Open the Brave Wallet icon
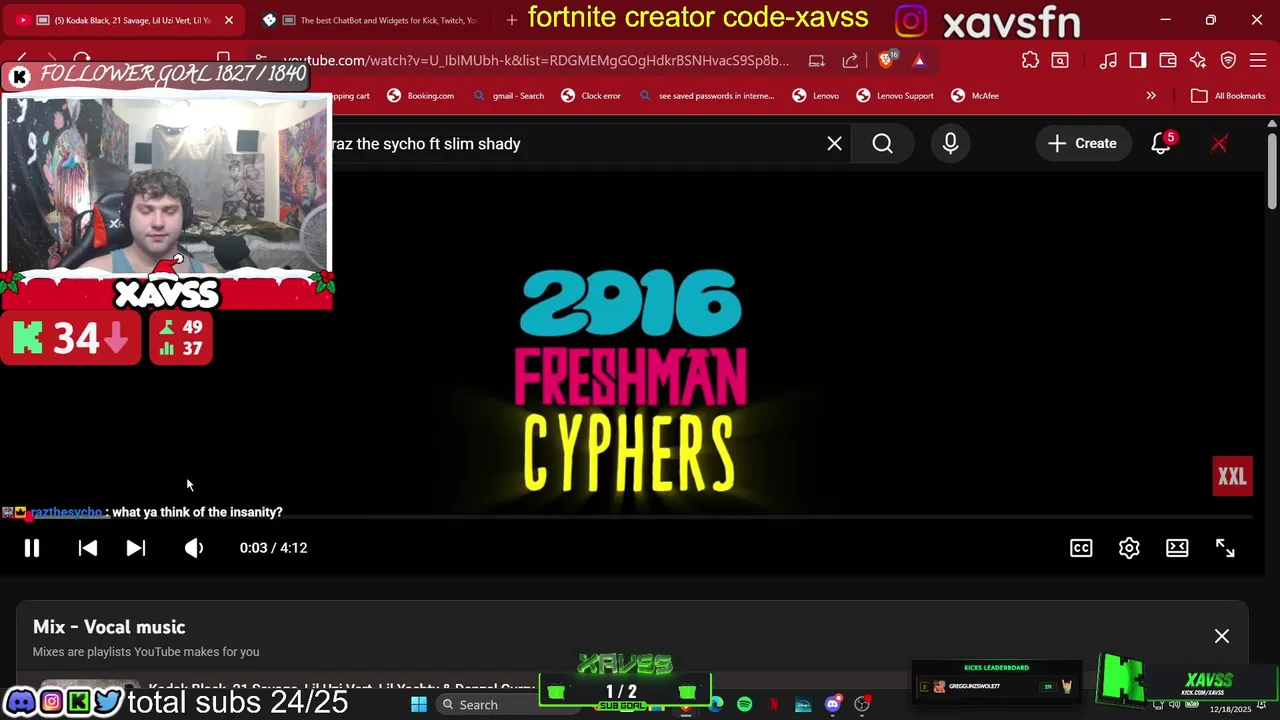The image size is (1280, 720). pos(1168,60)
